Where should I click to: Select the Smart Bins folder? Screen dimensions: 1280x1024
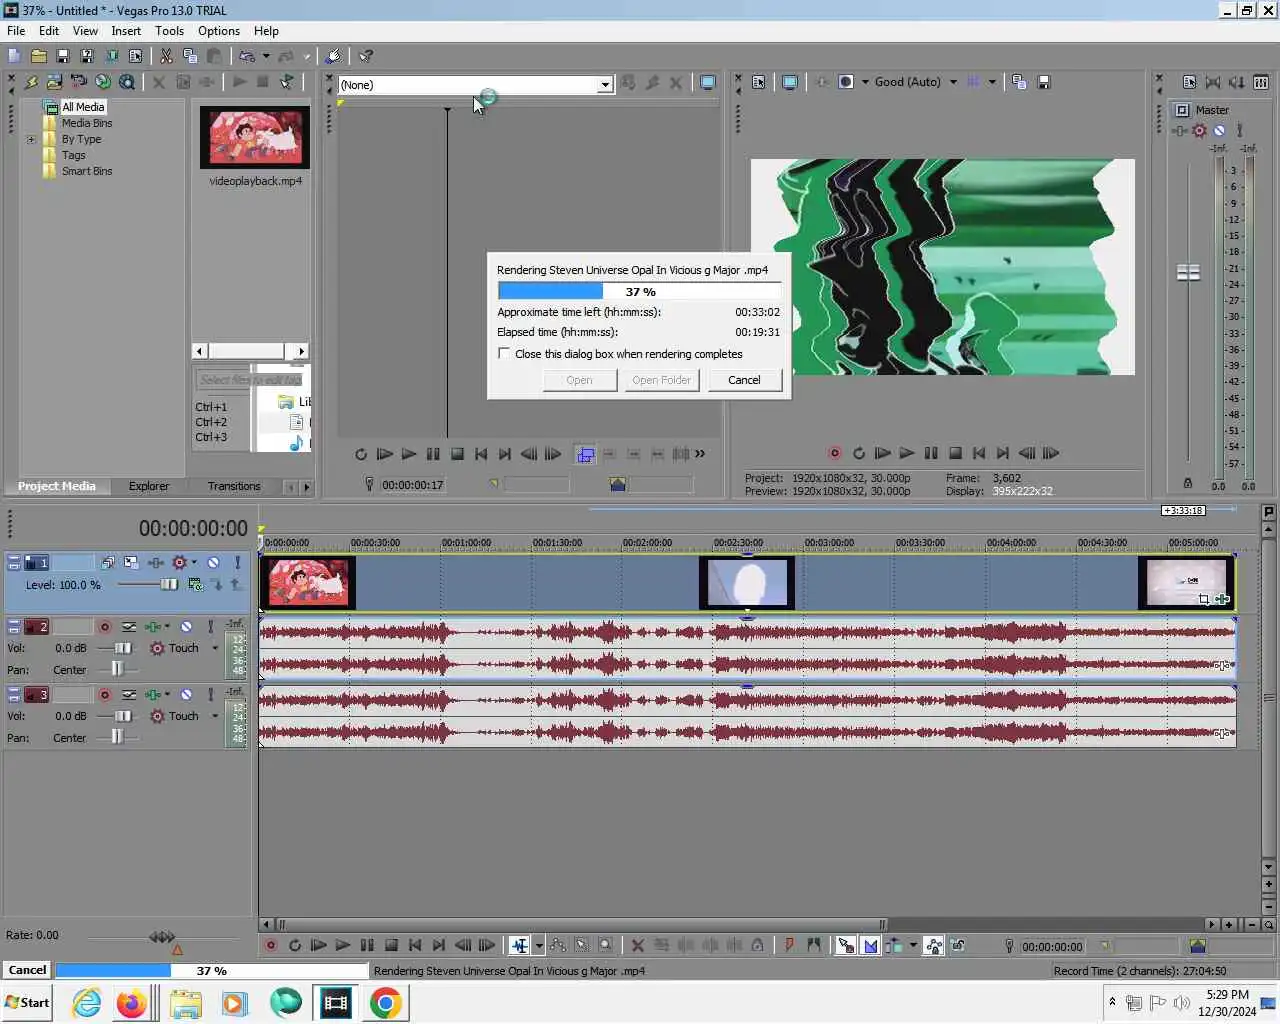click(87, 171)
